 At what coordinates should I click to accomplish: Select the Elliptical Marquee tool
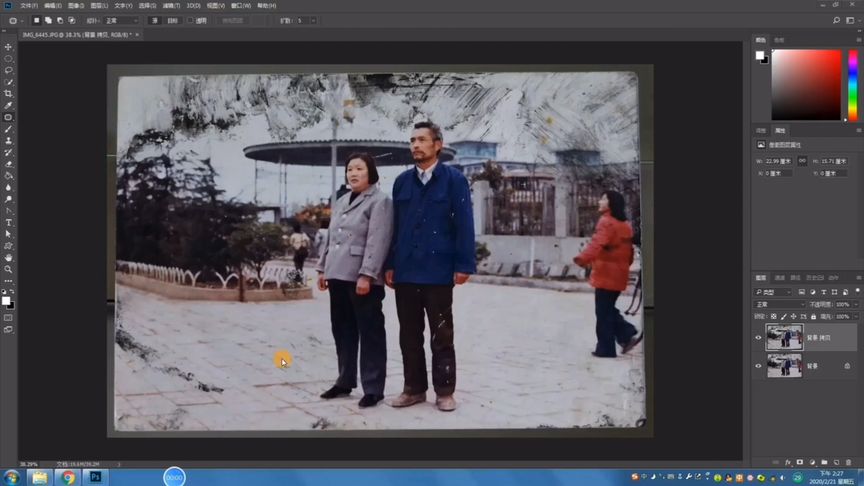[x=8, y=58]
